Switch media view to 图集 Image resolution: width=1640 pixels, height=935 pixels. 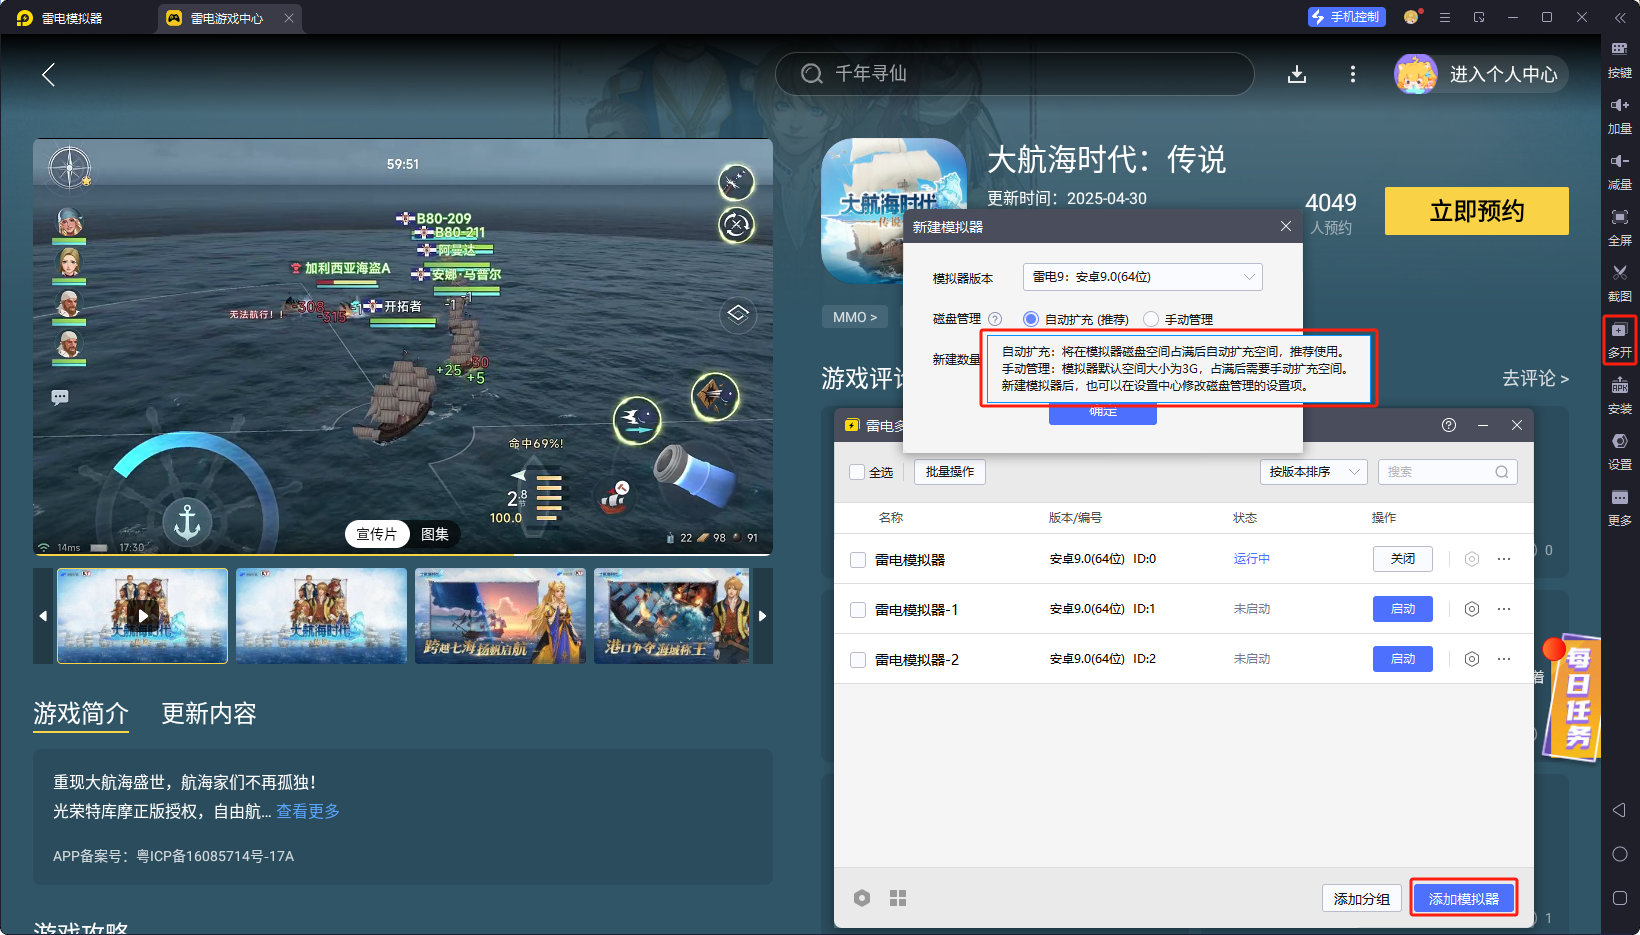[x=434, y=534]
